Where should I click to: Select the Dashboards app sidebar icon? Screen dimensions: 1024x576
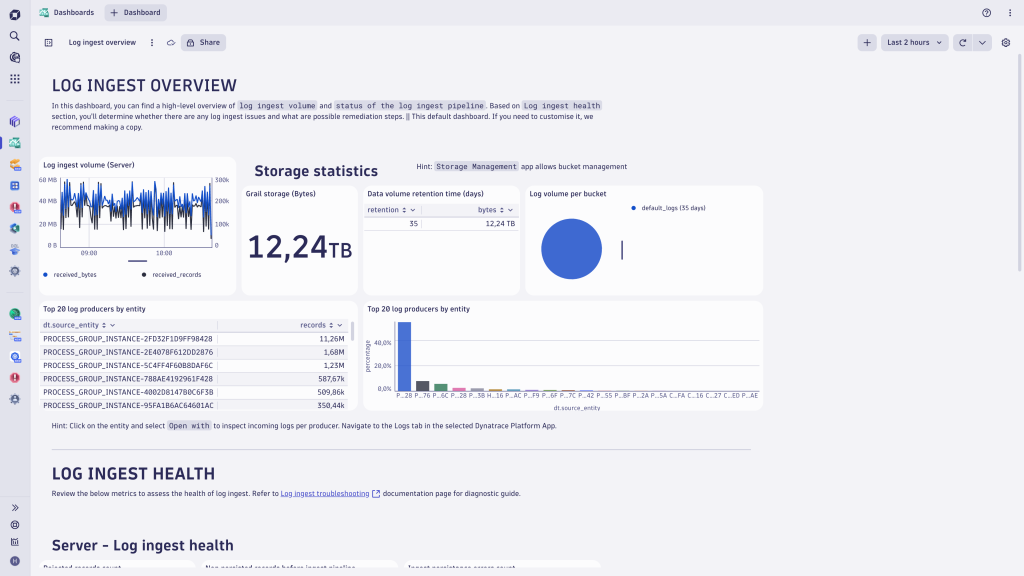(14, 143)
